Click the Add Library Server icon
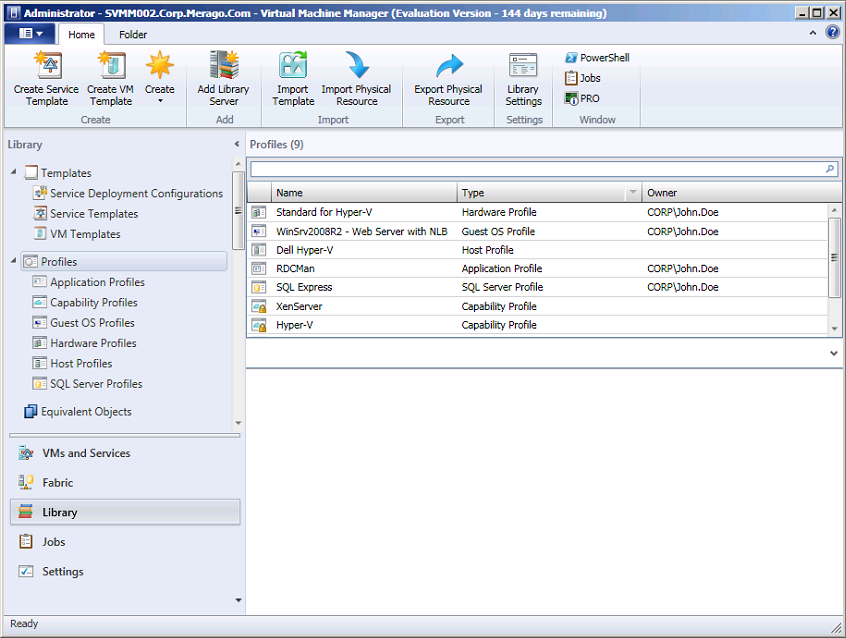The height and width of the screenshot is (638, 846). click(224, 65)
